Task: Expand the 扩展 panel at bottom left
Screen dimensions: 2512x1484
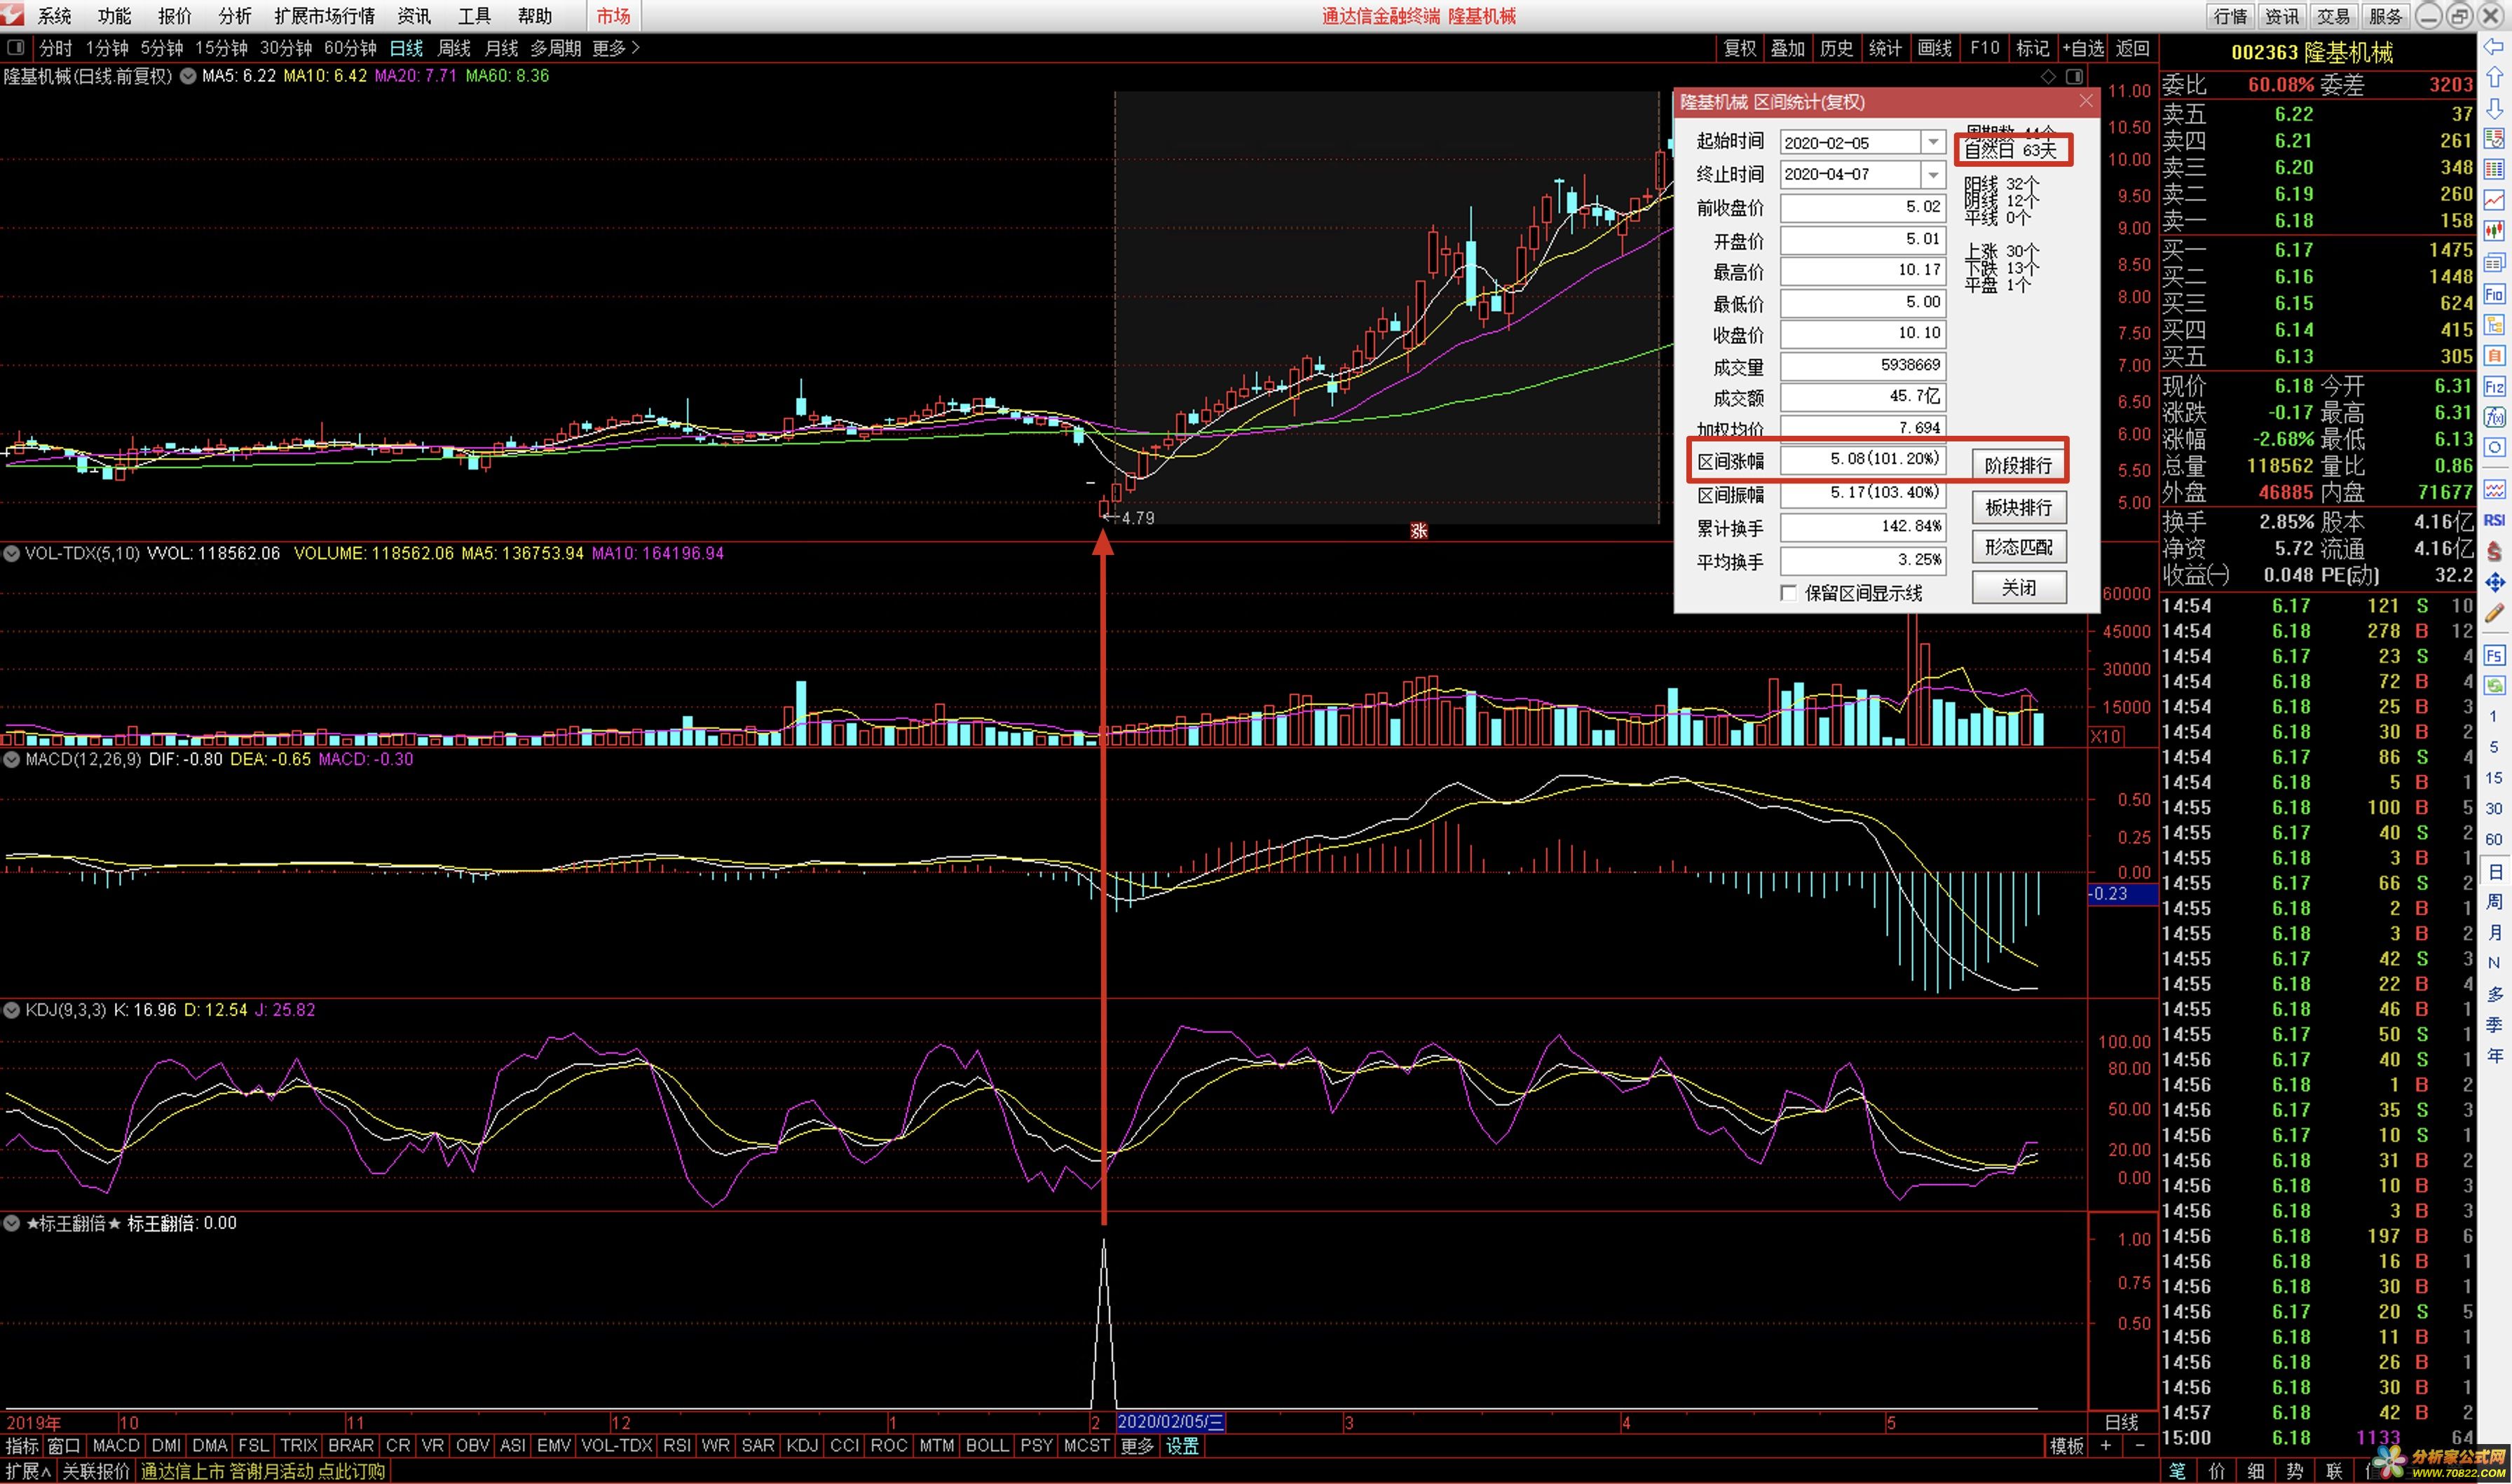Action: pos(28,1471)
